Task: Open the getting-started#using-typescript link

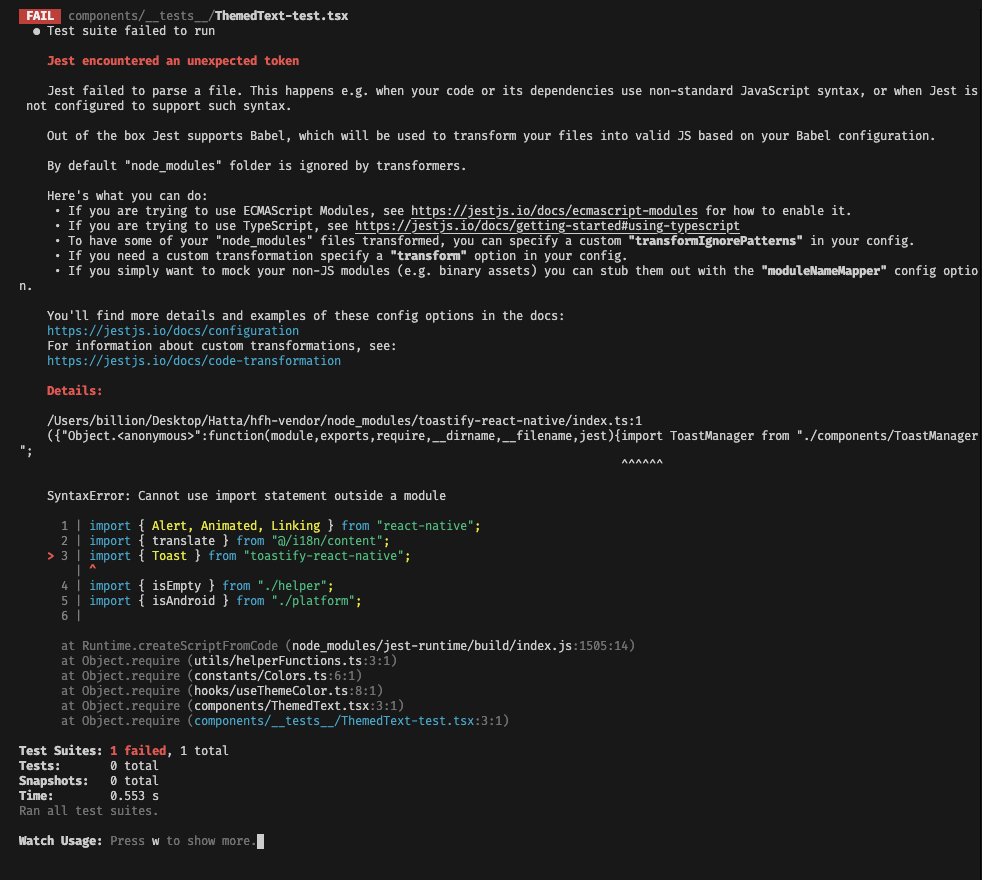Action: [547, 225]
